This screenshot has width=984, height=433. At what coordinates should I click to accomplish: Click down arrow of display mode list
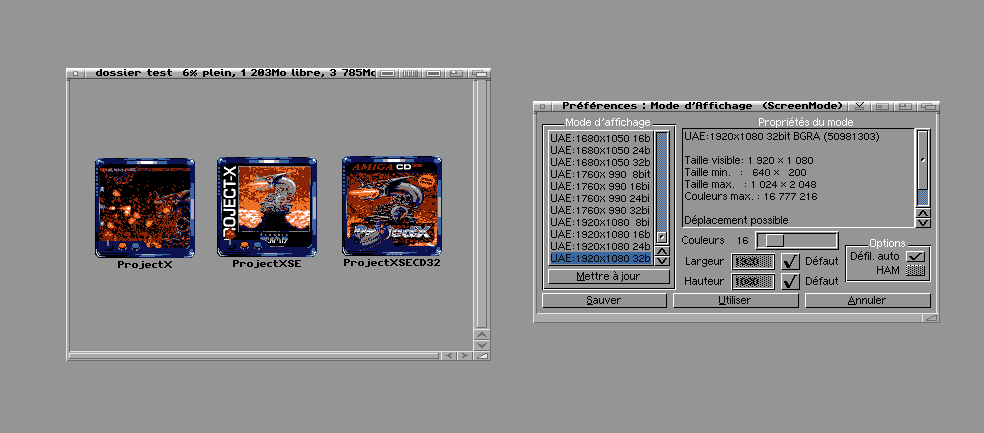click(x=661, y=260)
